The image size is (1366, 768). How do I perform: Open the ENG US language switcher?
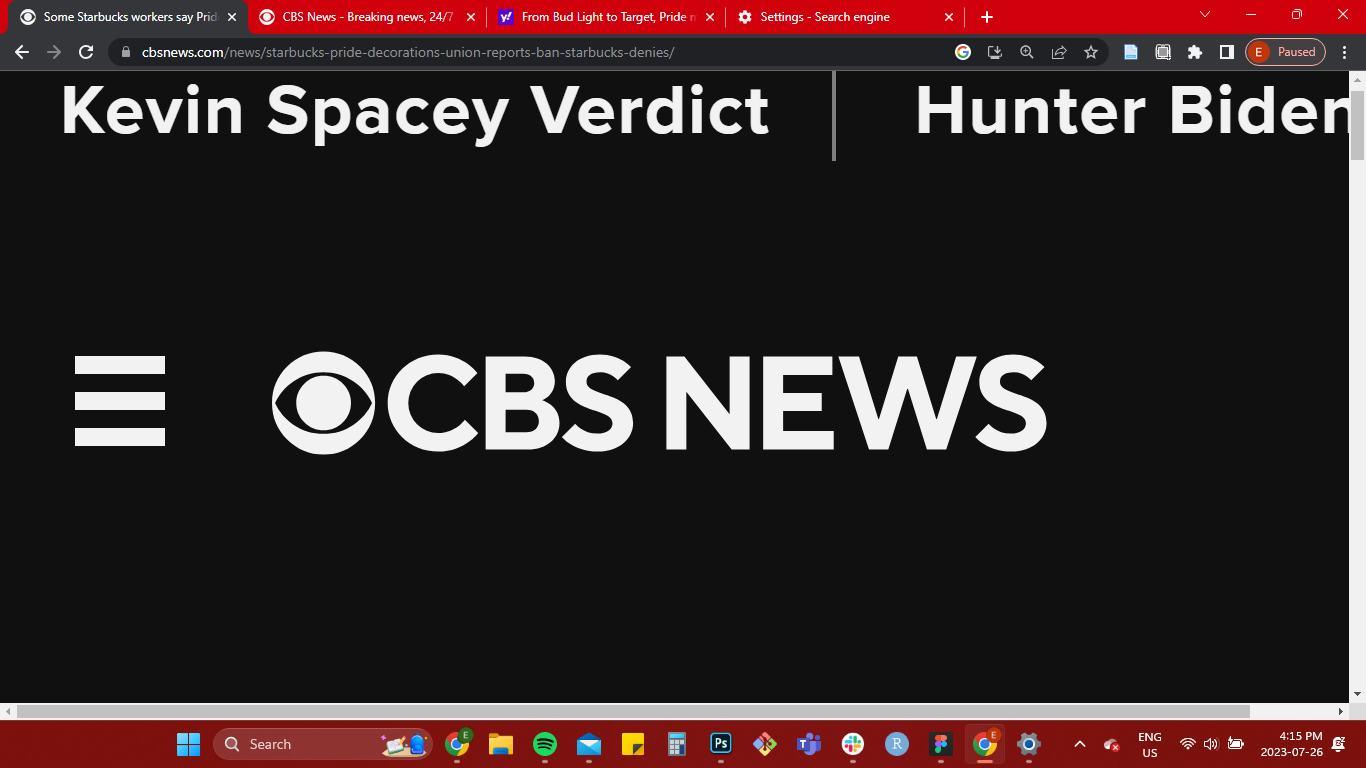pos(1150,744)
